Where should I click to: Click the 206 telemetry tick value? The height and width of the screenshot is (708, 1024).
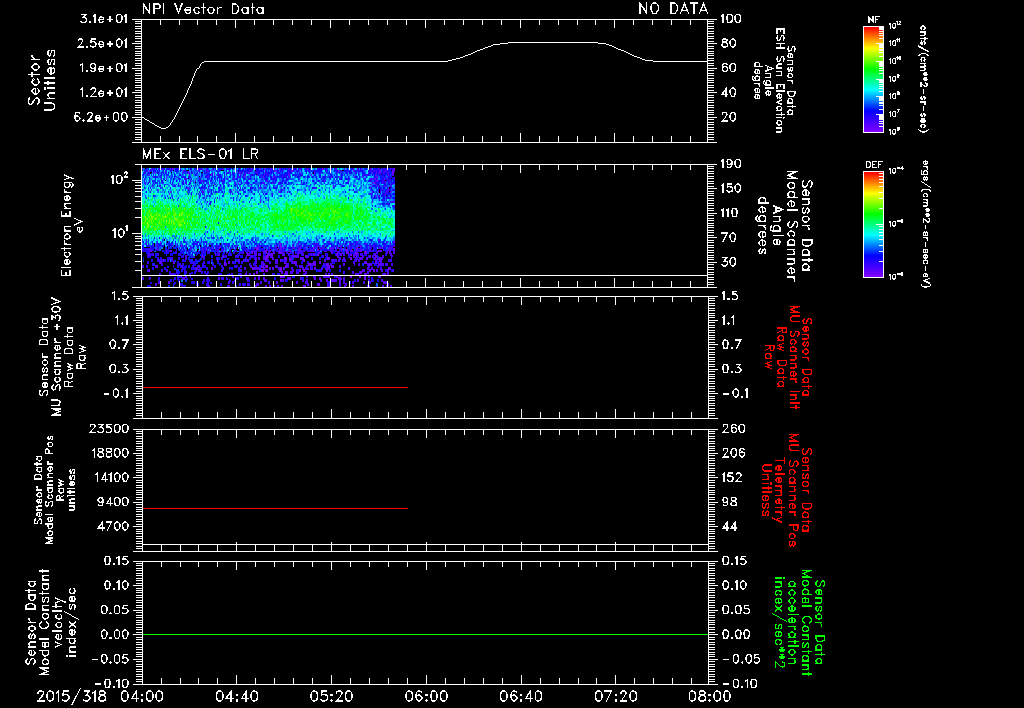coord(733,453)
